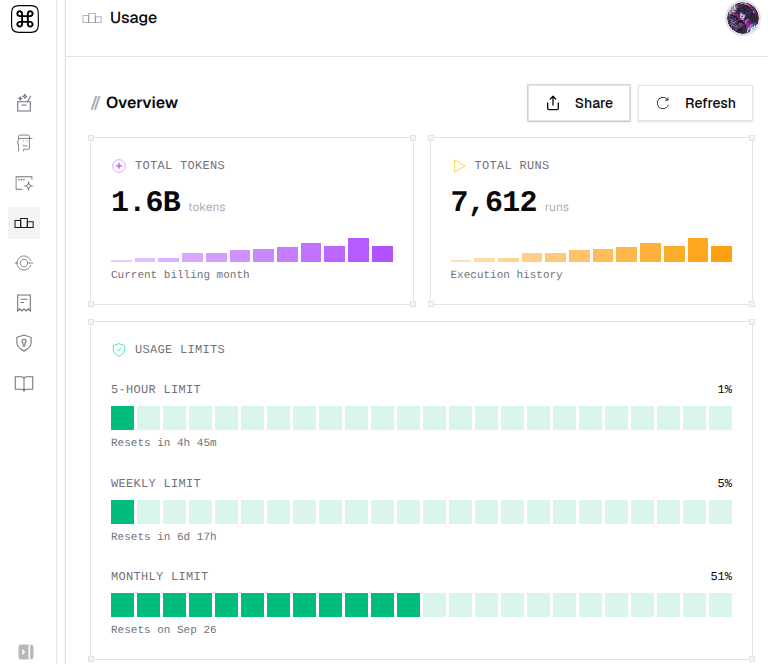The height and width of the screenshot is (664, 768).
Task: Open the book documentation sidebar icon
Action: coord(24,383)
